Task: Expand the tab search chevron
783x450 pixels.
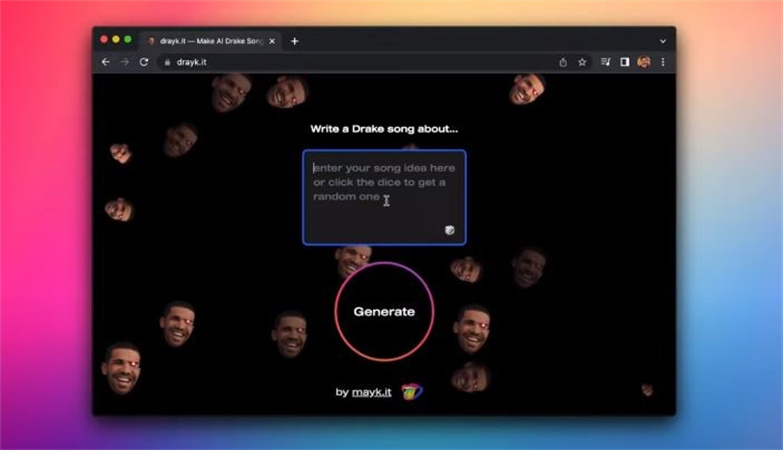Action: (663, 41)
